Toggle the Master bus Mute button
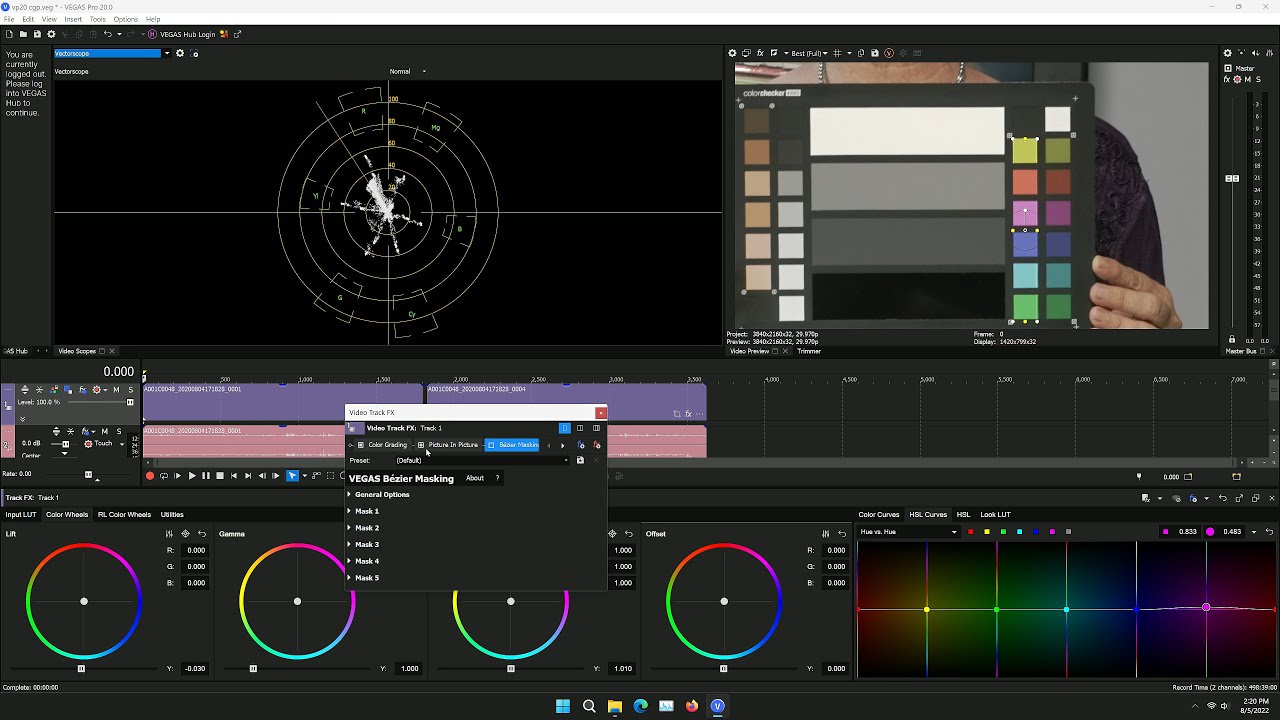Image resolution: width=1280 pixels, height=720 pixels. pyautogui.click(x=1248, y=79)
